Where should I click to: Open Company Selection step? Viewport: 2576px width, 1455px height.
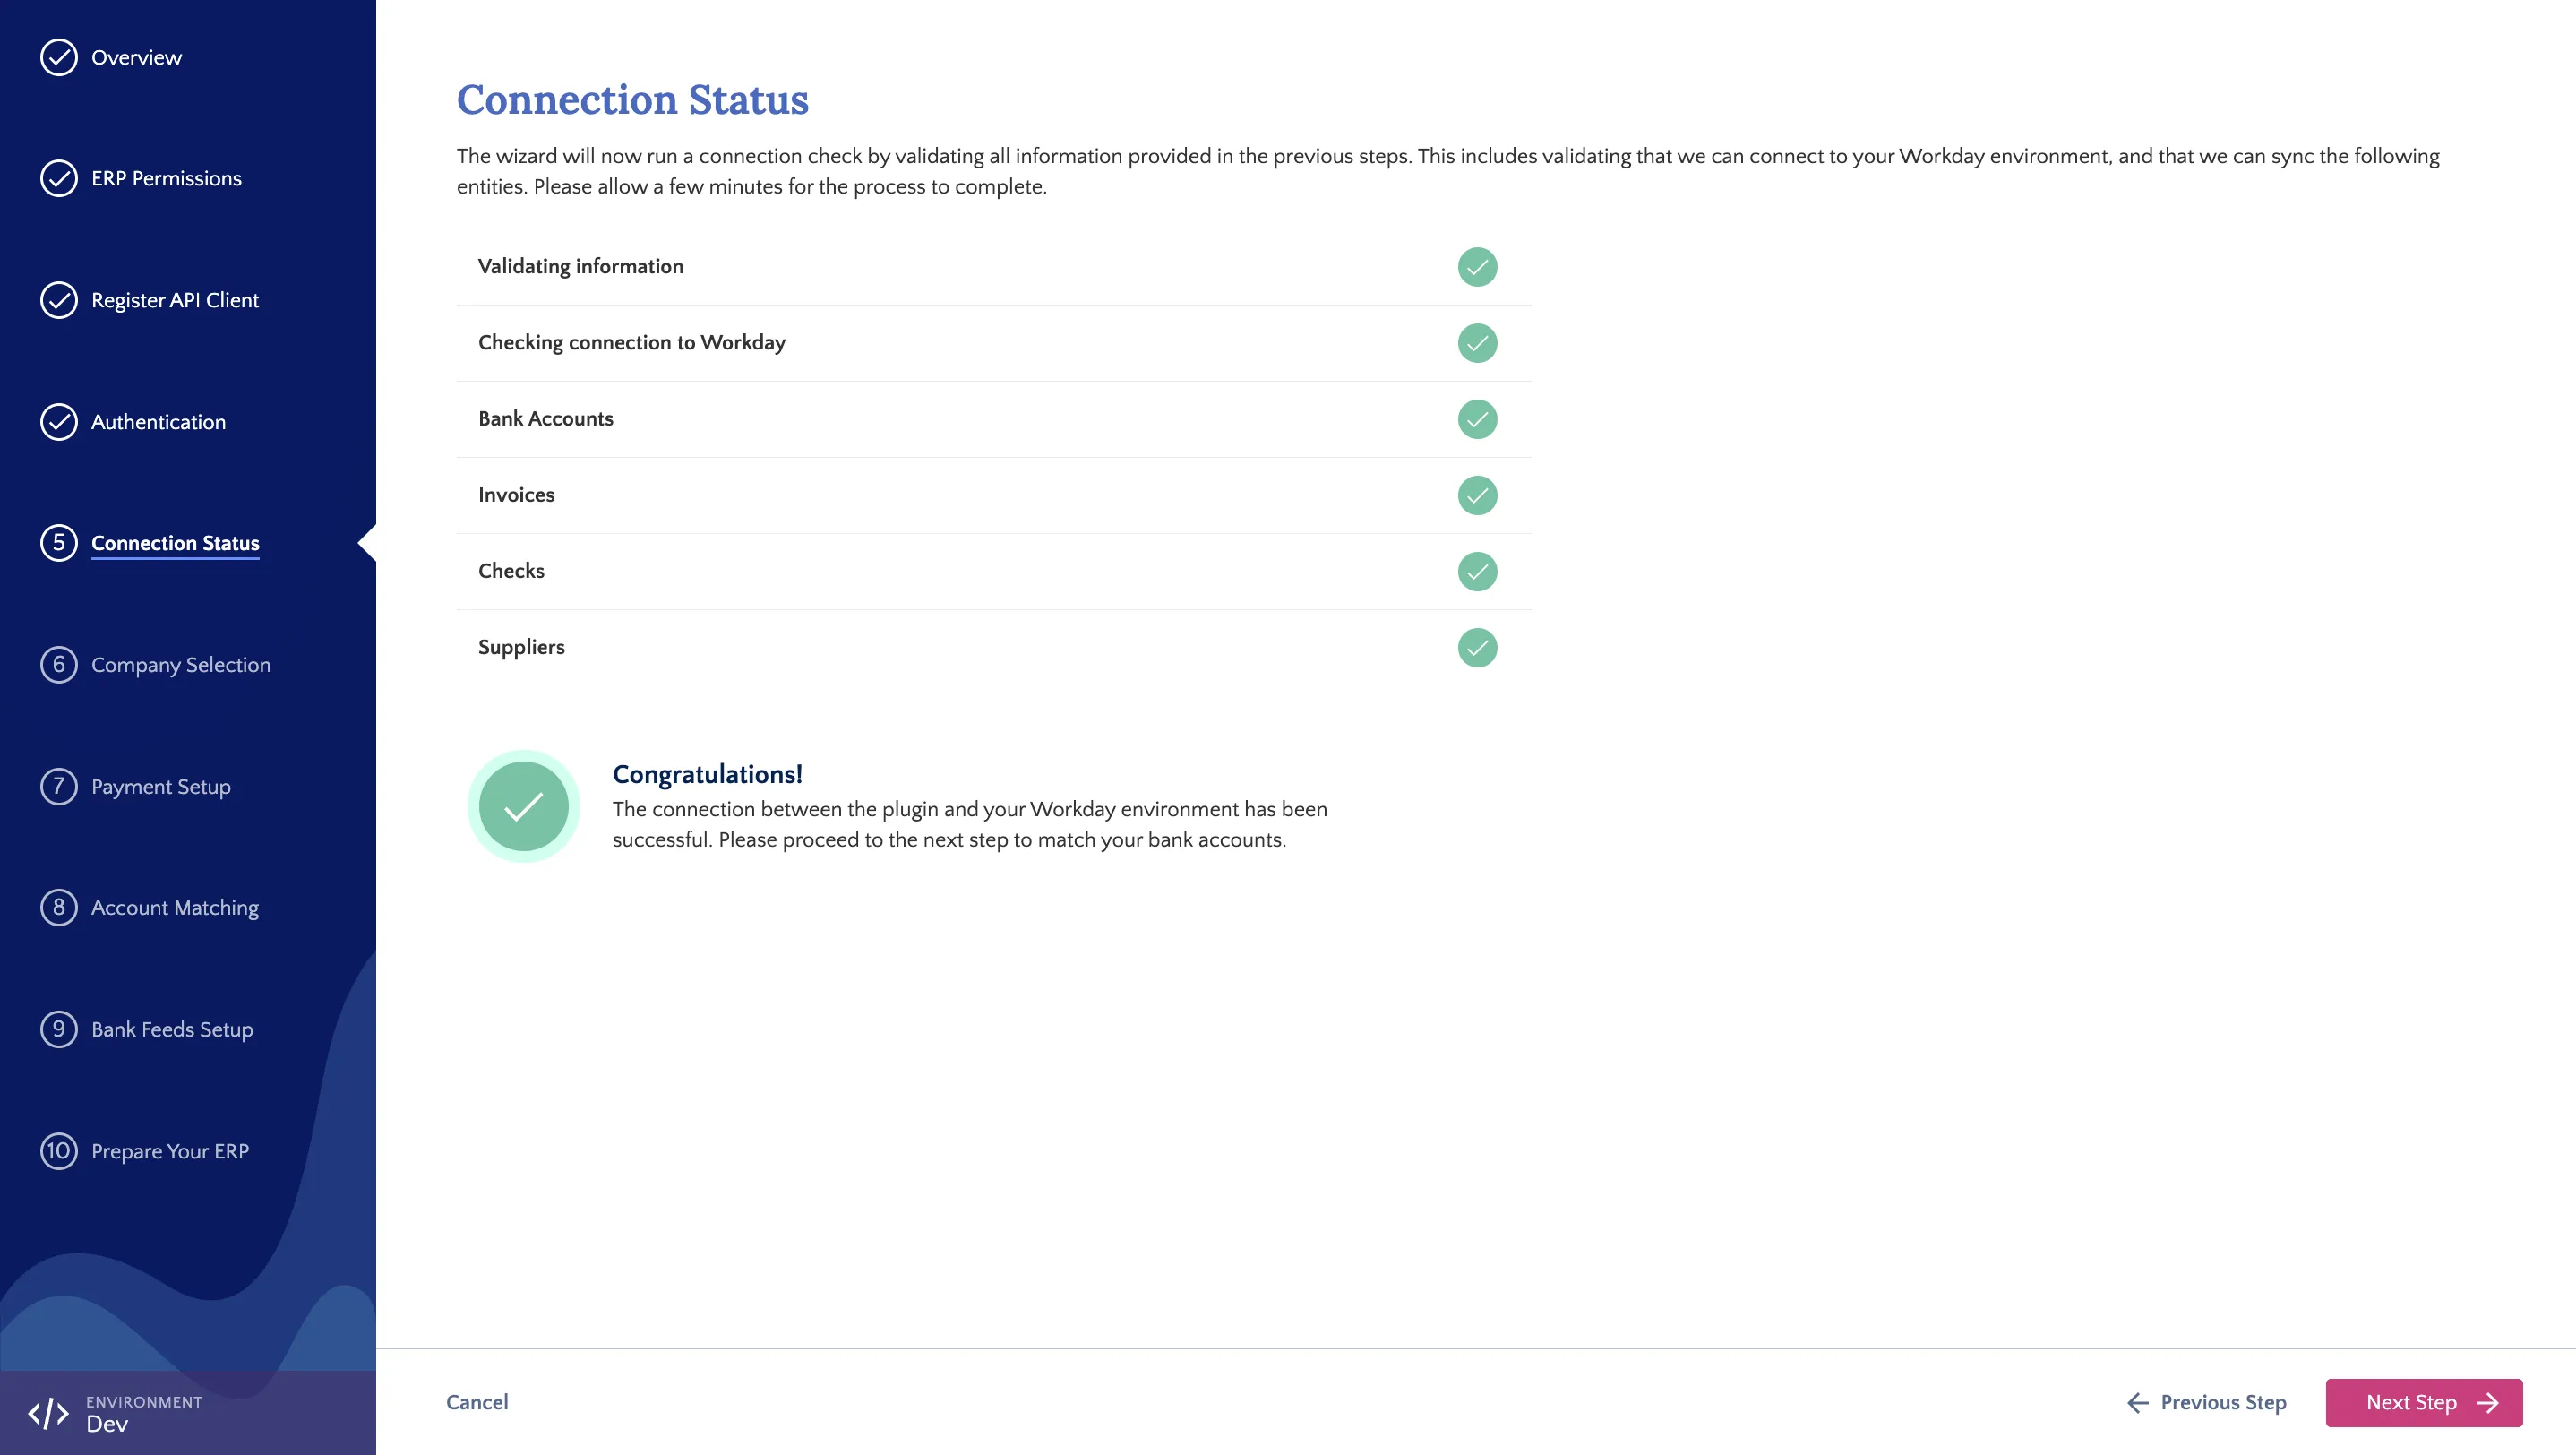(181, 665)
